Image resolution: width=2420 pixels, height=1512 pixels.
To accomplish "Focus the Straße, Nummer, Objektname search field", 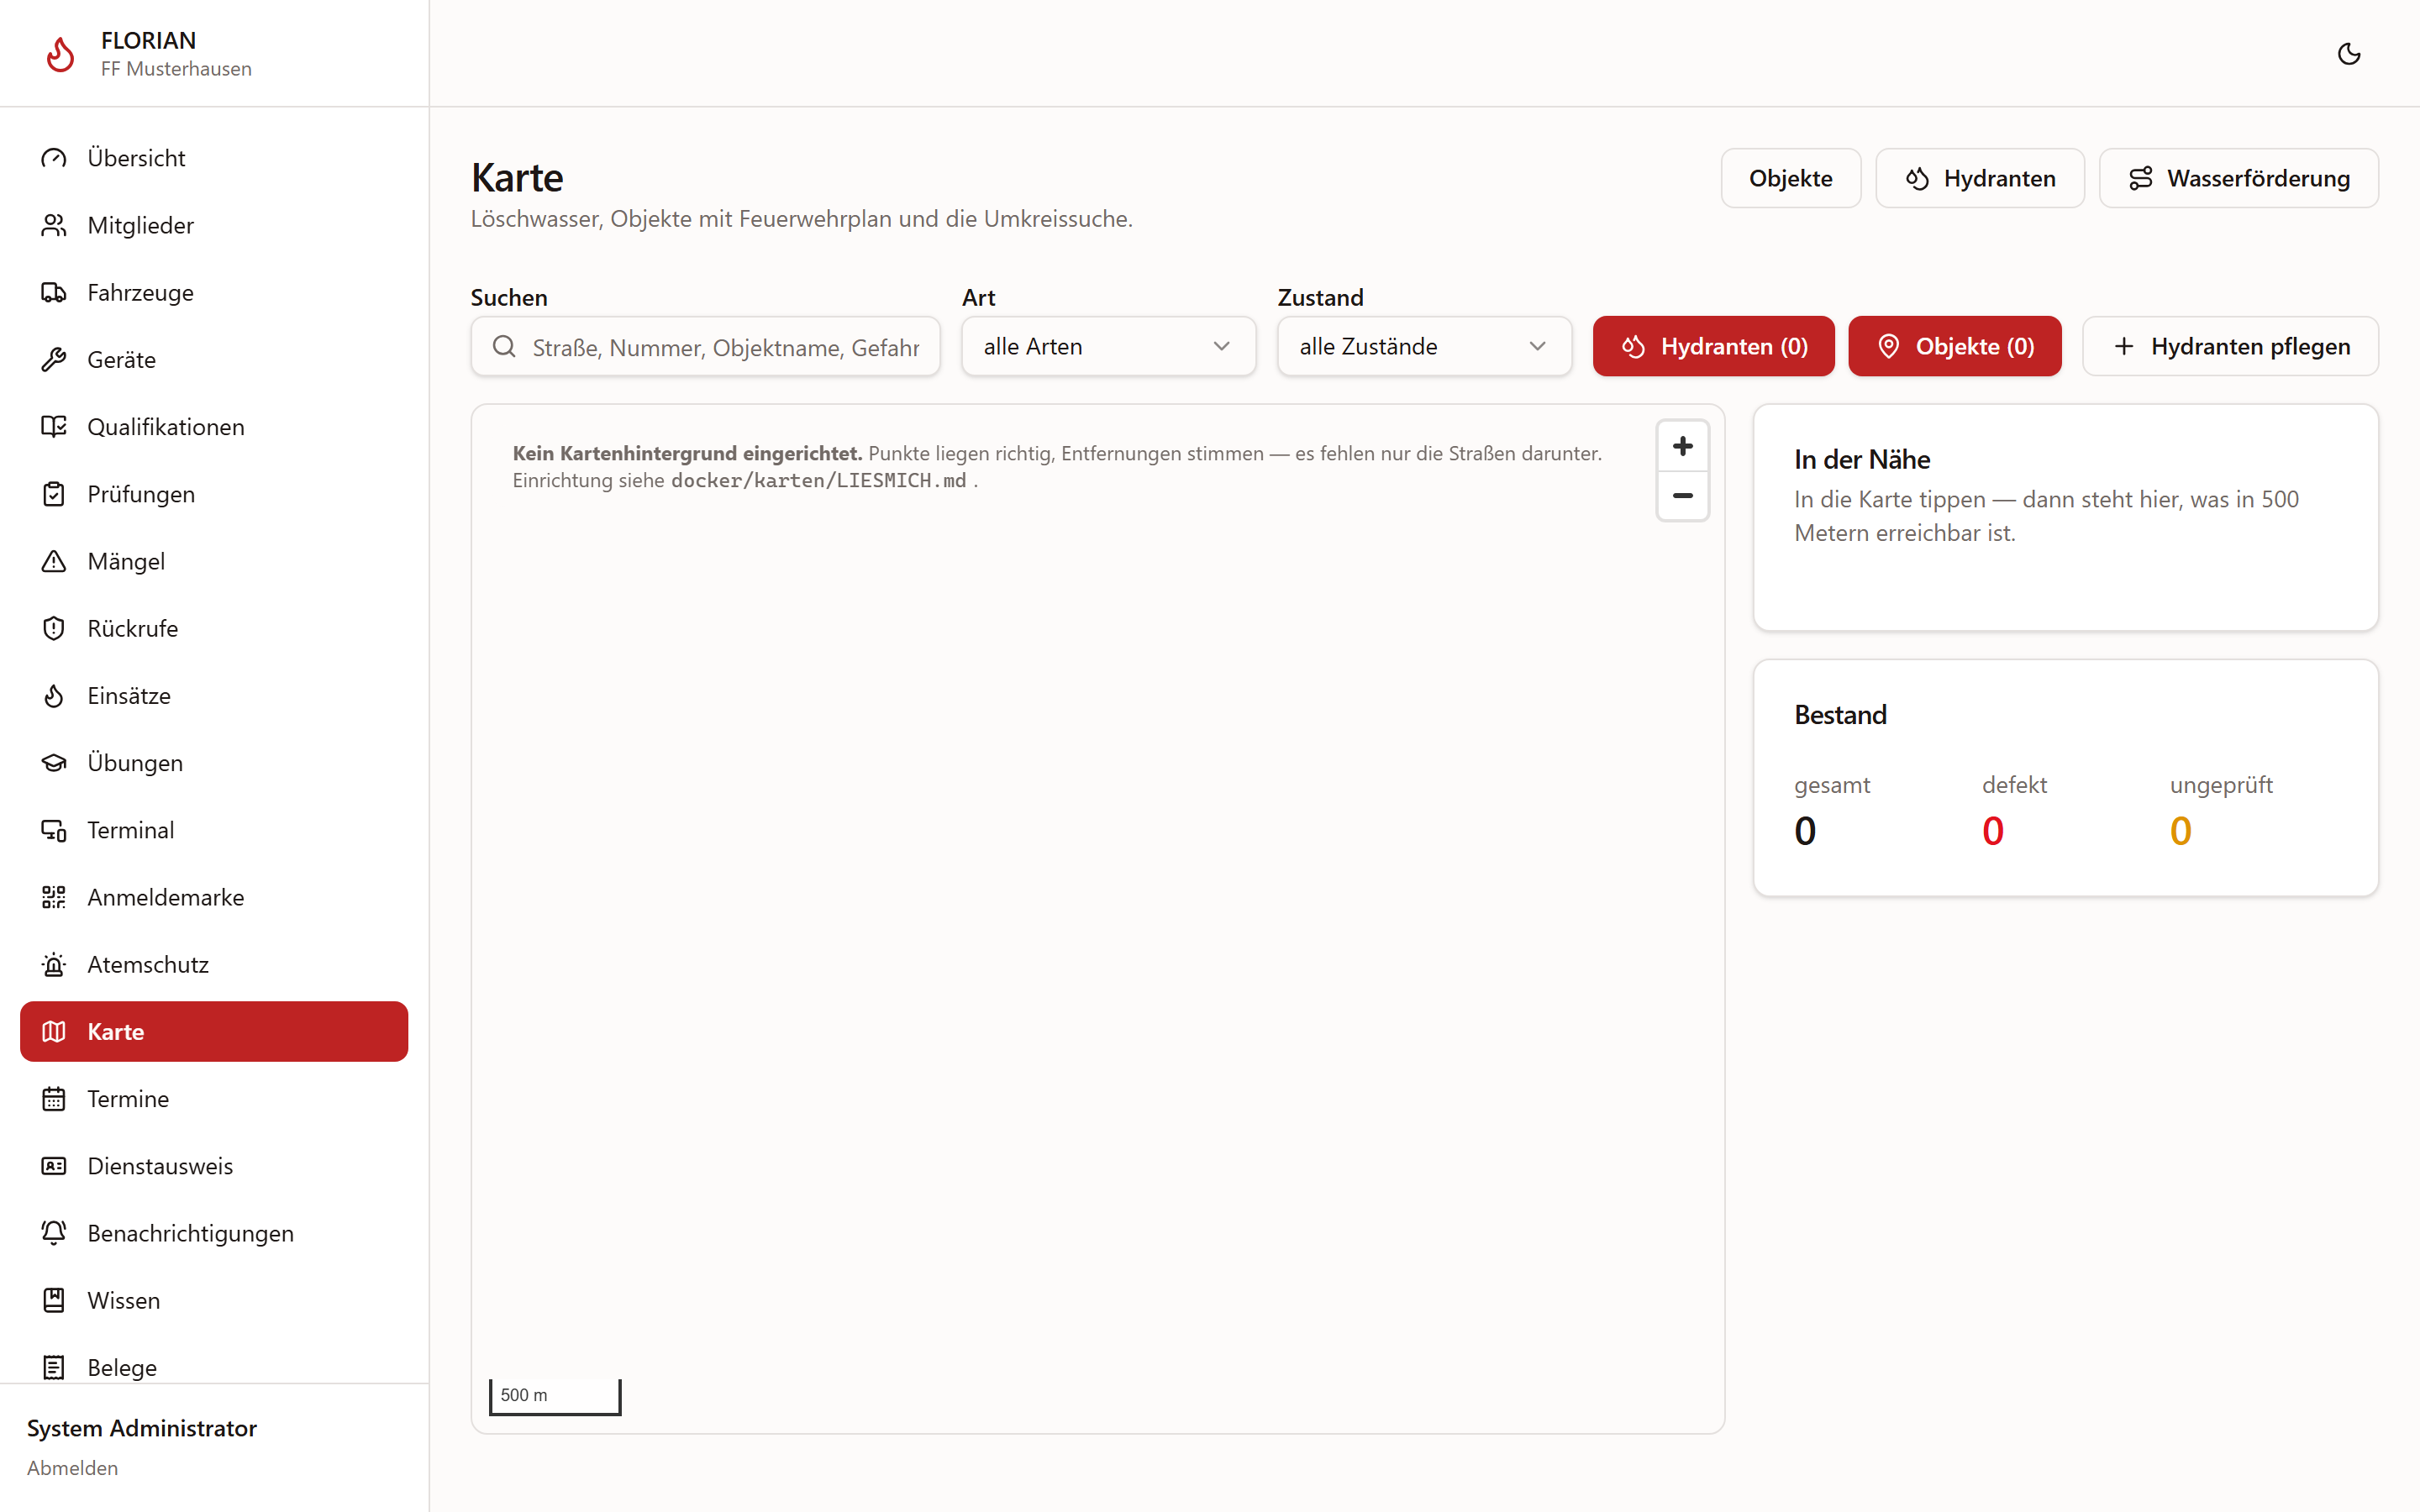I will pos(705,346).
